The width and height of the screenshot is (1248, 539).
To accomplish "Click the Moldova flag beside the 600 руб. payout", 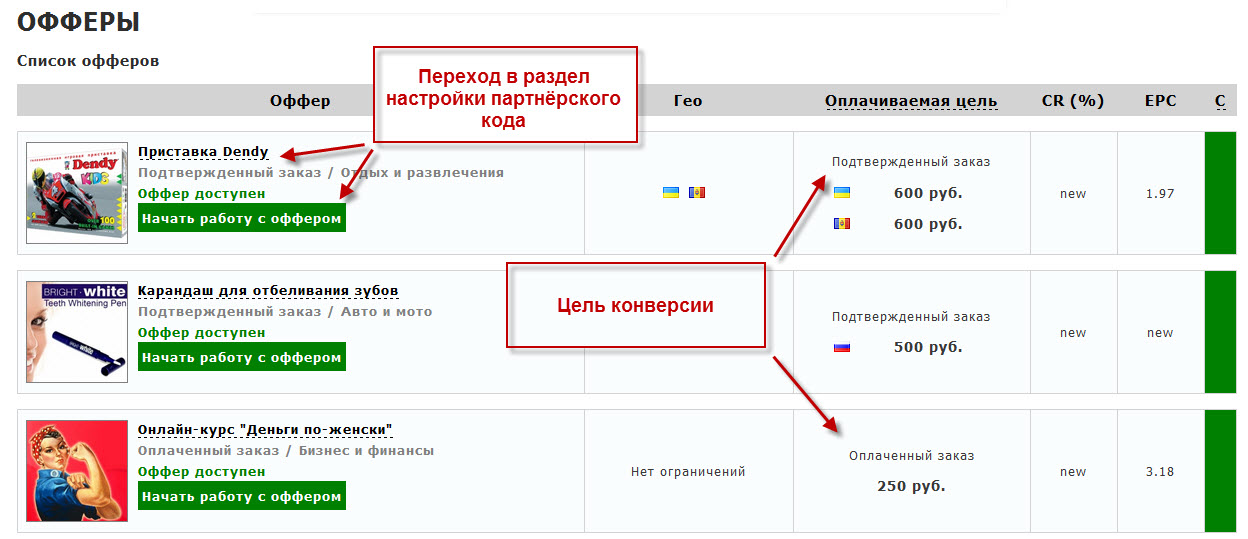I will pyautogui.click(x=842, y=224).
